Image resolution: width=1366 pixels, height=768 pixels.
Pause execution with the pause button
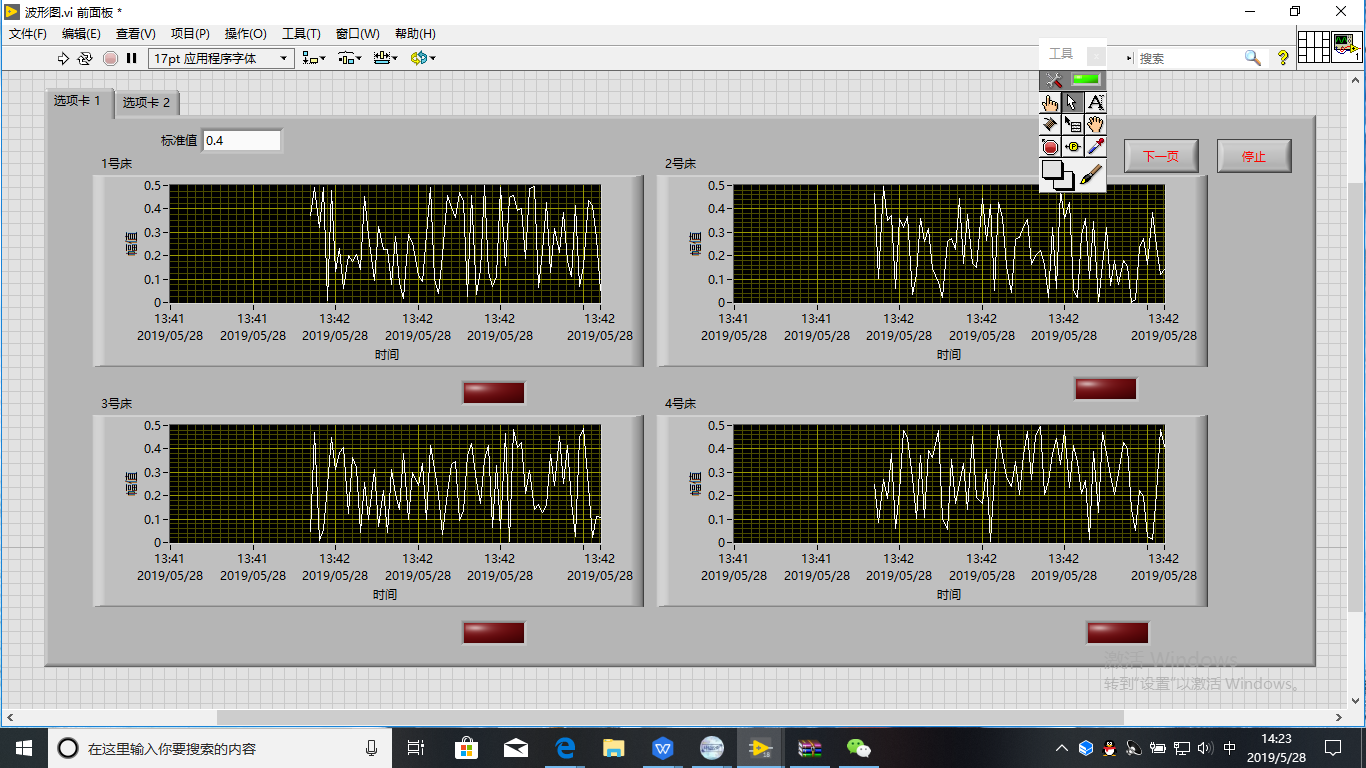tap(131, 58)
